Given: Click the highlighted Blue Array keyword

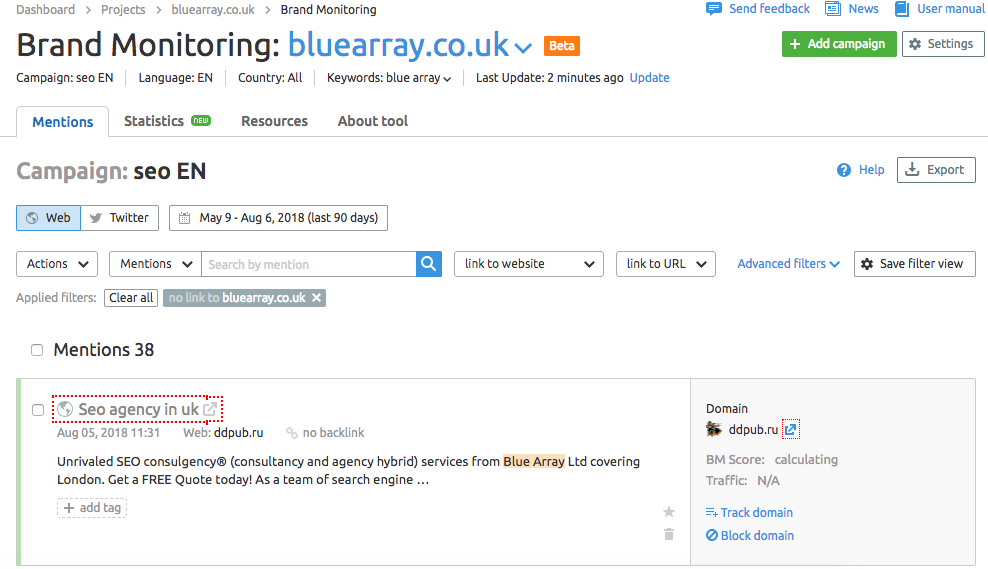Looking at the screenshot, I should pos(534,462).
